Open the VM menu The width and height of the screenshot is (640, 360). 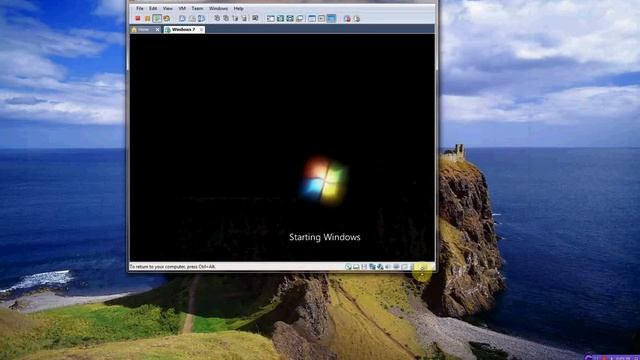182,8
